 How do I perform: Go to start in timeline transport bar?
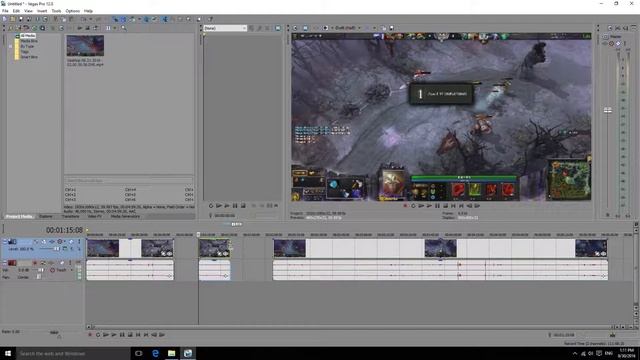[138, 335]
